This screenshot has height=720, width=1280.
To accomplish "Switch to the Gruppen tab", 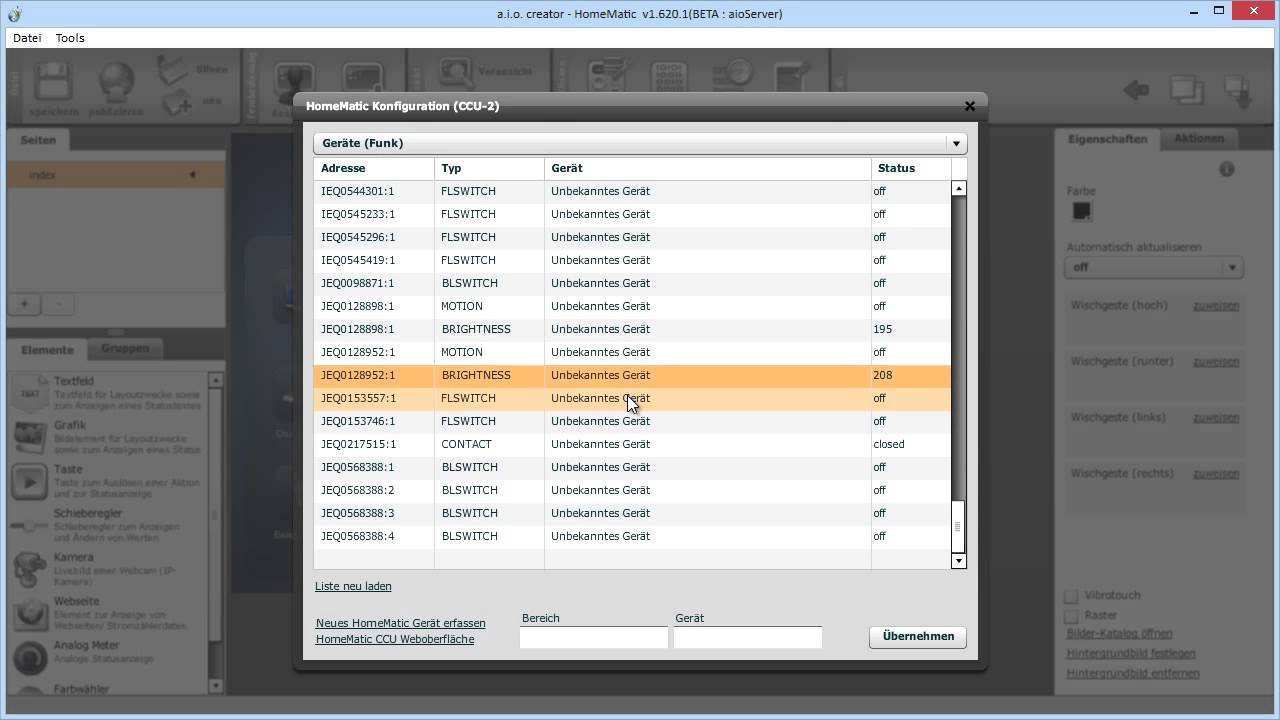I will point(125,349).
